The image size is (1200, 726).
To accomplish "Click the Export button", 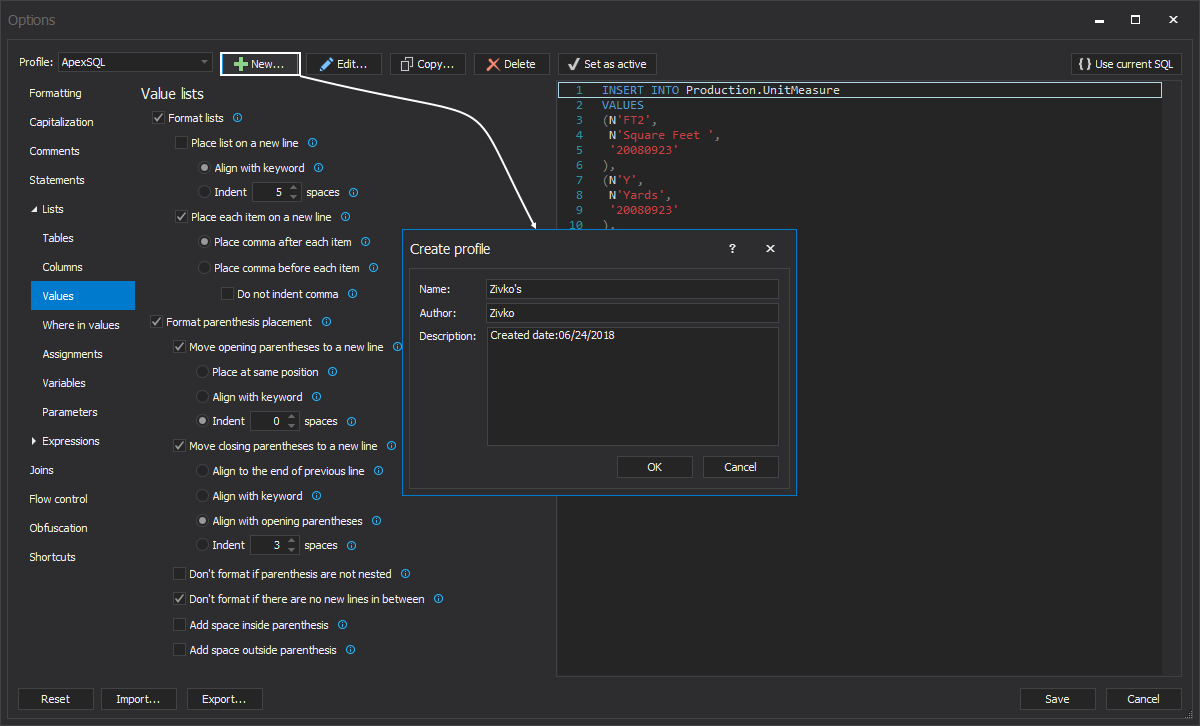I will [x=224, y=699].
